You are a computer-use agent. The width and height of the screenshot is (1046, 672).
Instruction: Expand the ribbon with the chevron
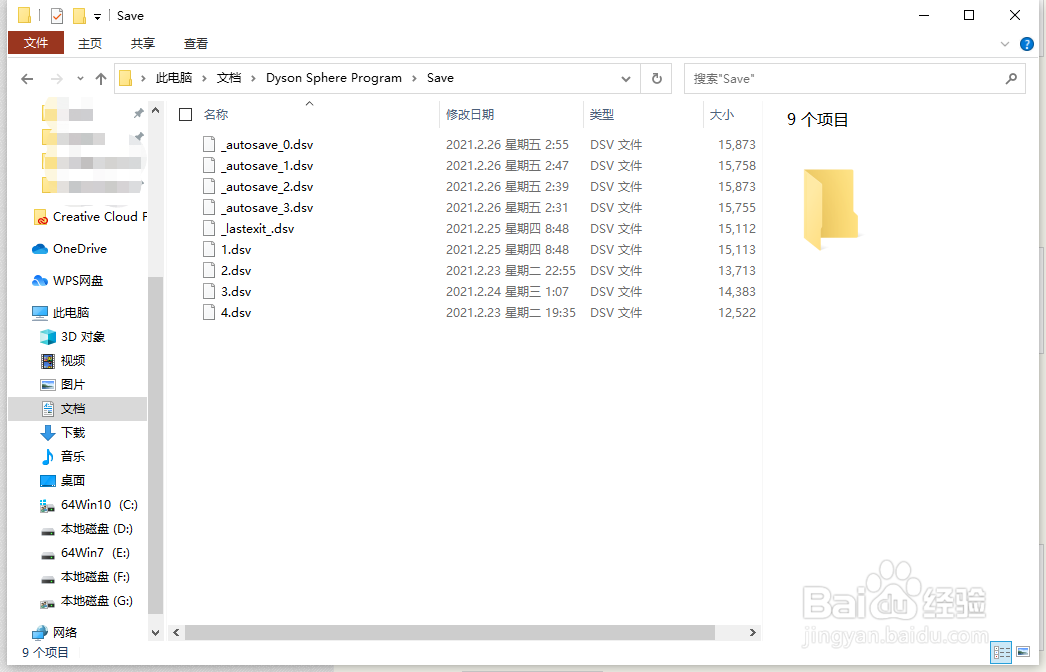(1005, 44)
